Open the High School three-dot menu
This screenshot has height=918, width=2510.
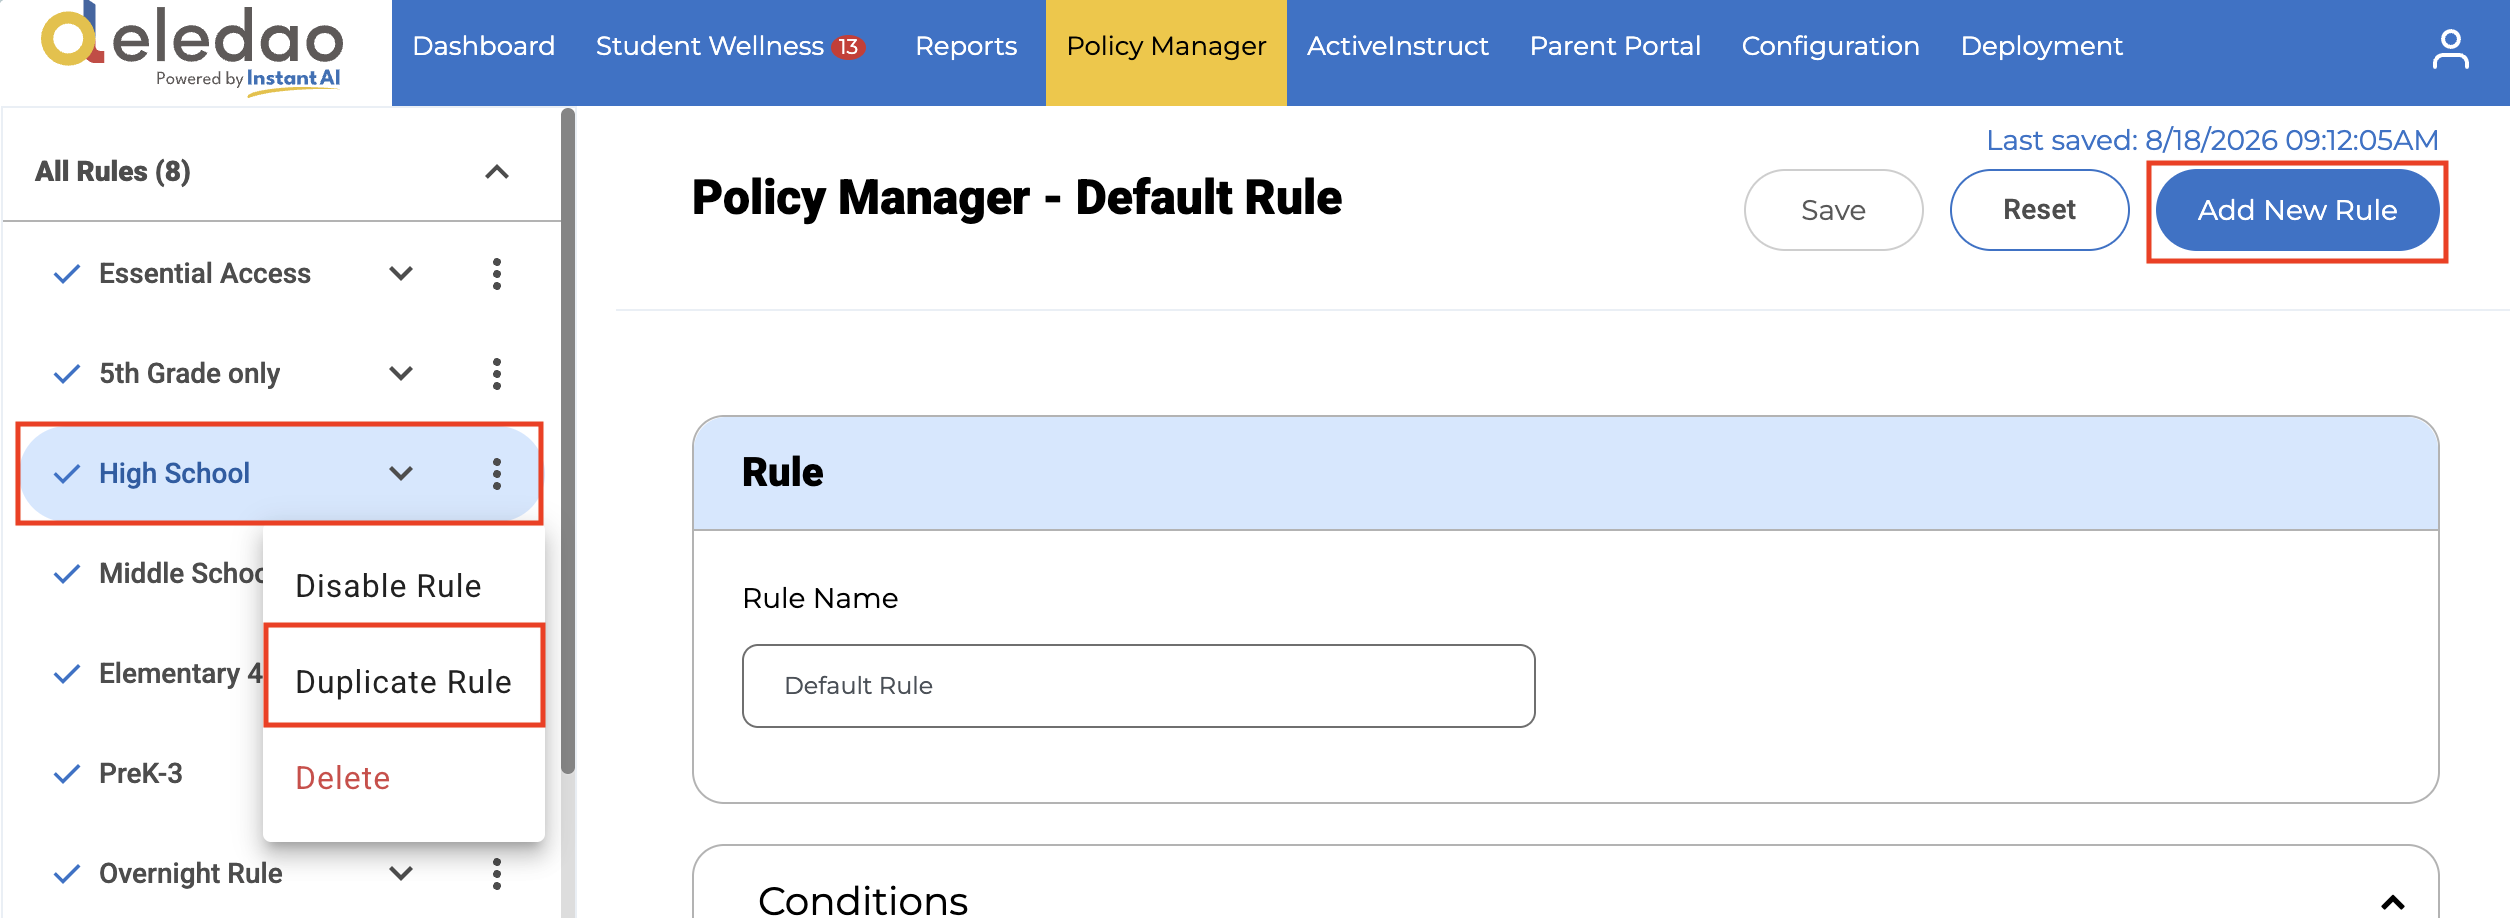point(497,473)
